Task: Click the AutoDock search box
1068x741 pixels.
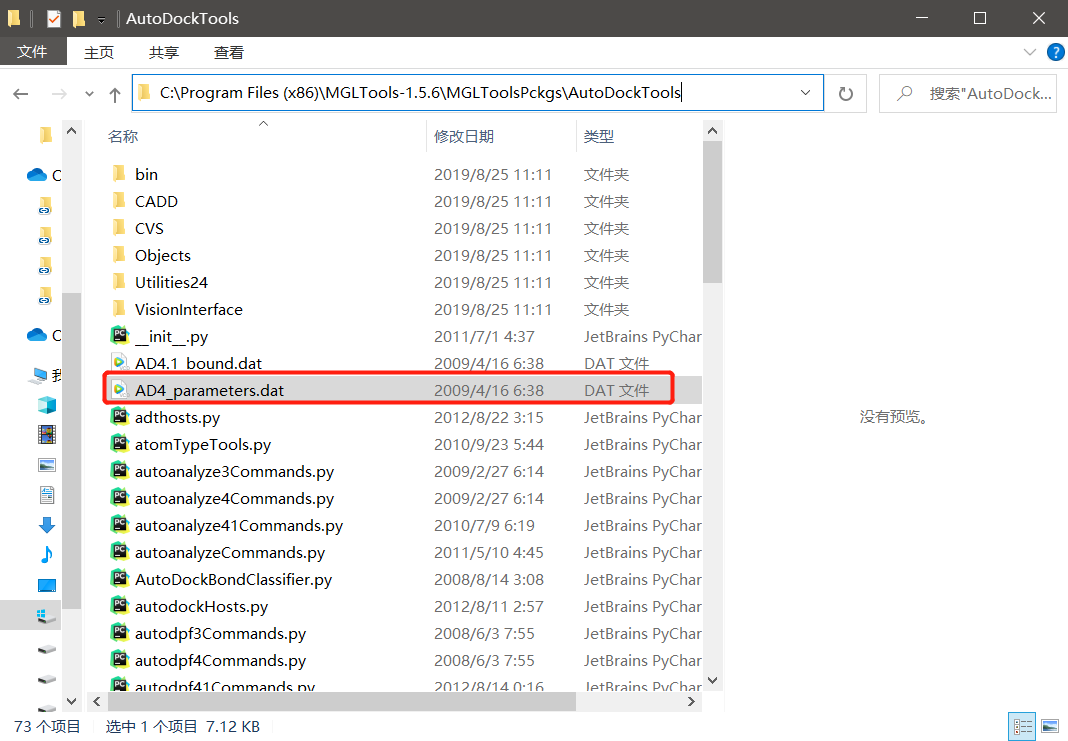Action: pos(968,93)
